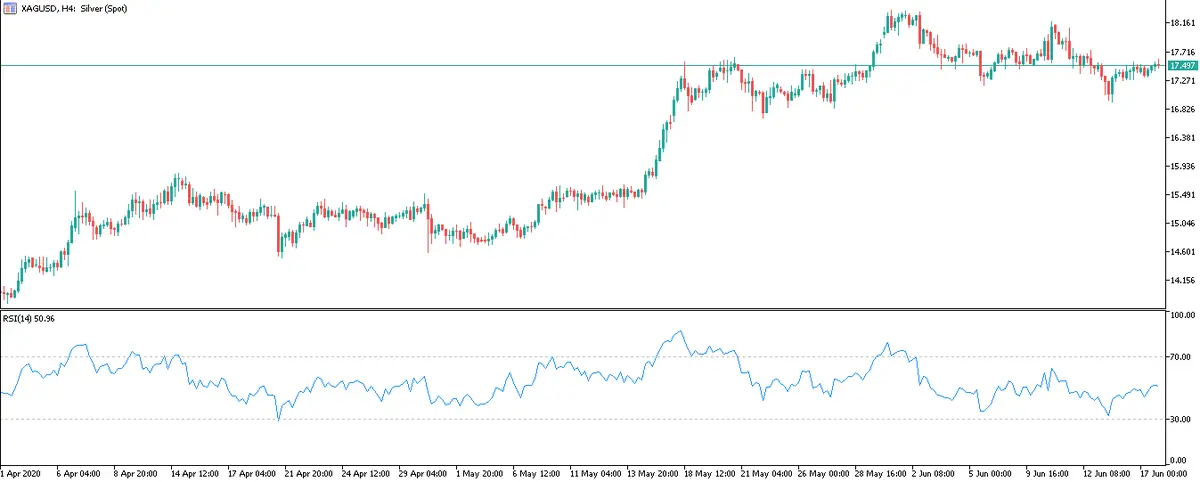Image resolution: width=1200 pixels, height=482 pixels.
Task: Click the 30.00 RSI oversold level label
Action: (x=1180, y=419)
